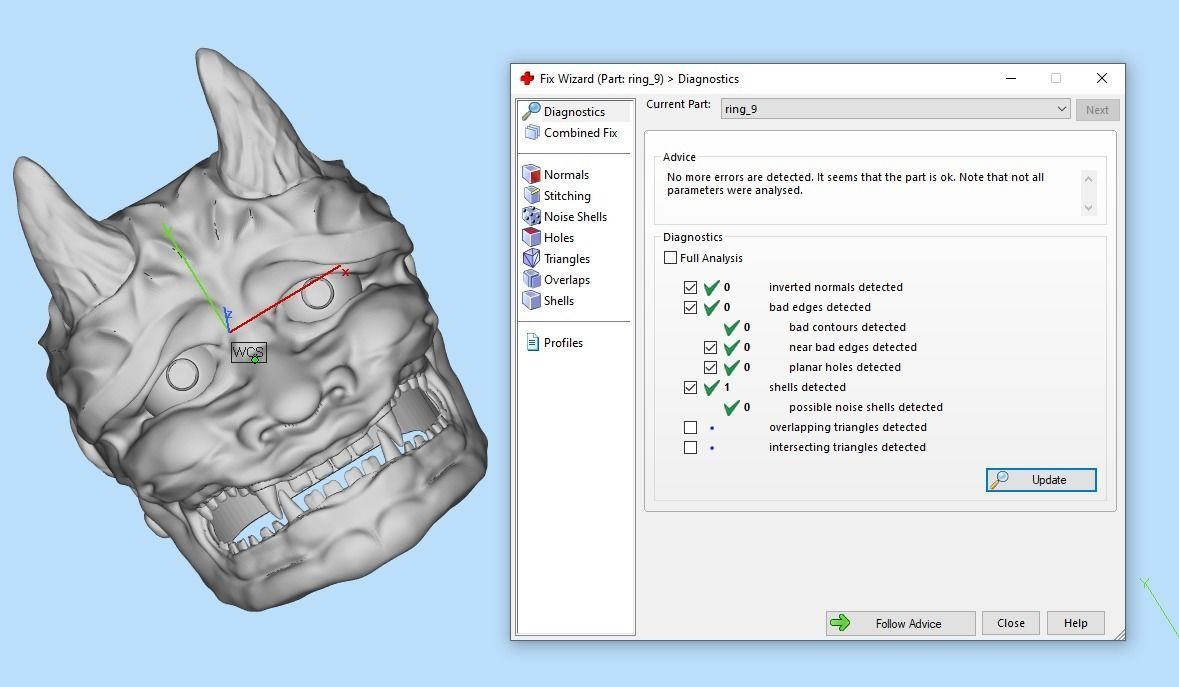Open the Shells repair page
Screen dimensions: 1179x687
559,301
